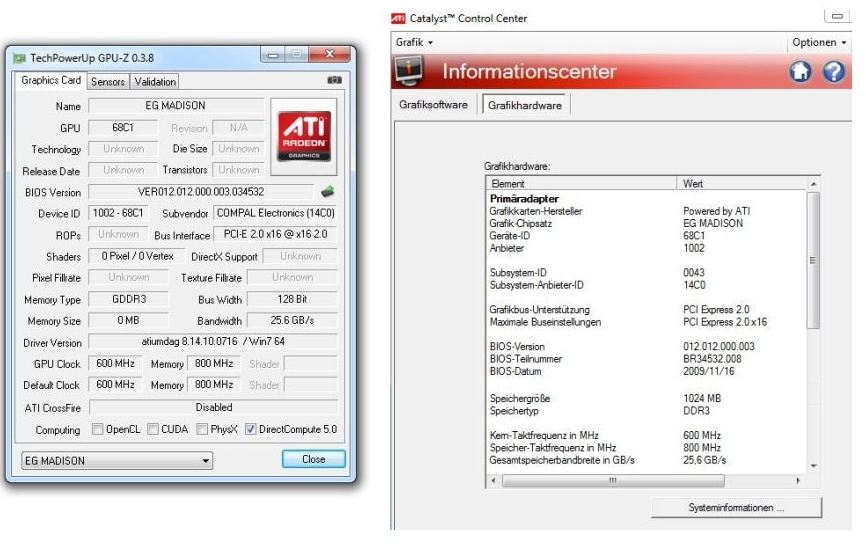Enable the OpenCL checkbox

point(97,429)
